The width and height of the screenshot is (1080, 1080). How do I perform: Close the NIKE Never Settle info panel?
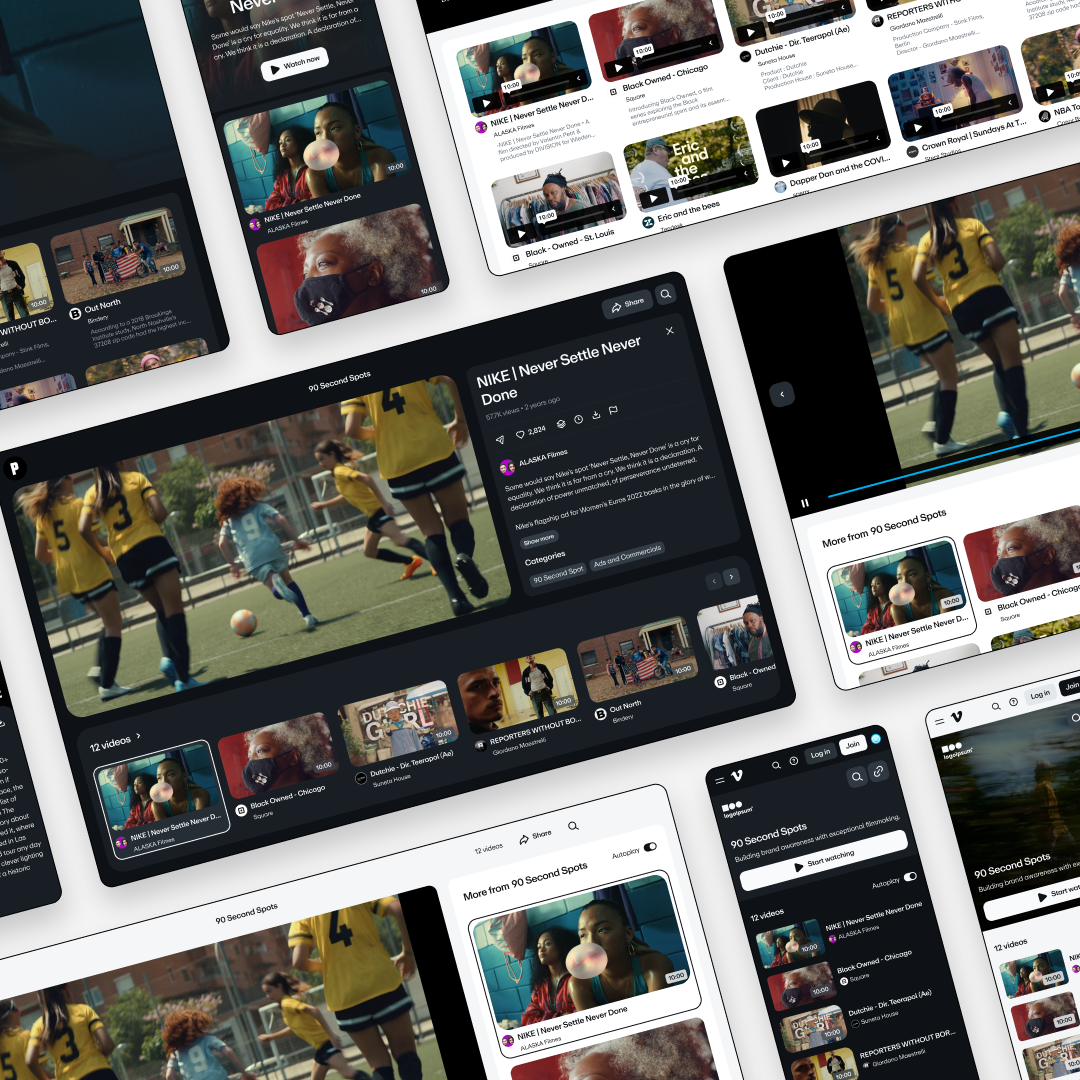[669, 331]
